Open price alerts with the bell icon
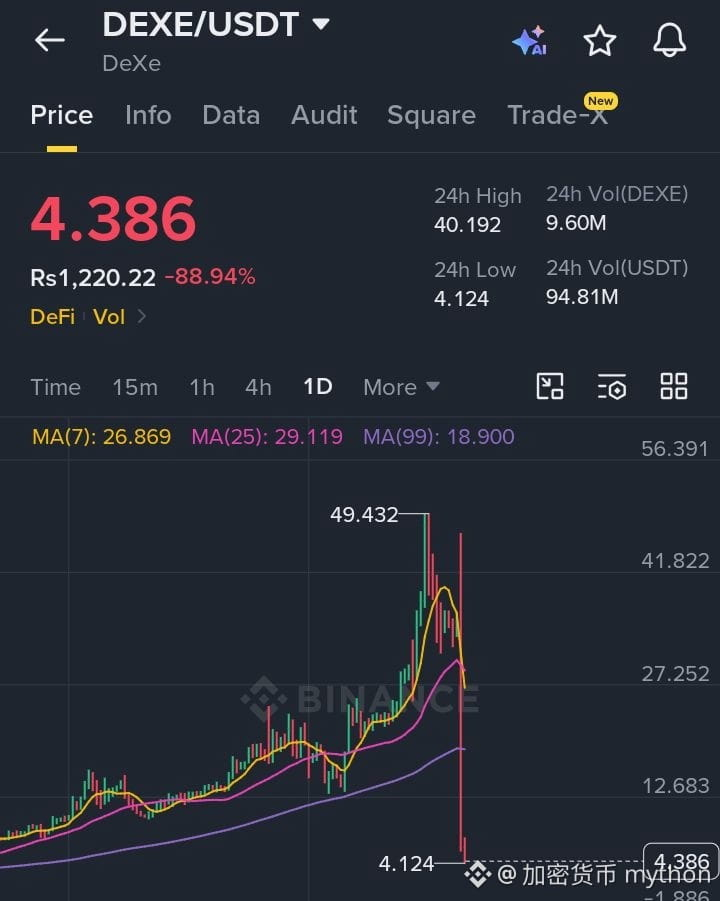720x901 pixels. (669, 40)
